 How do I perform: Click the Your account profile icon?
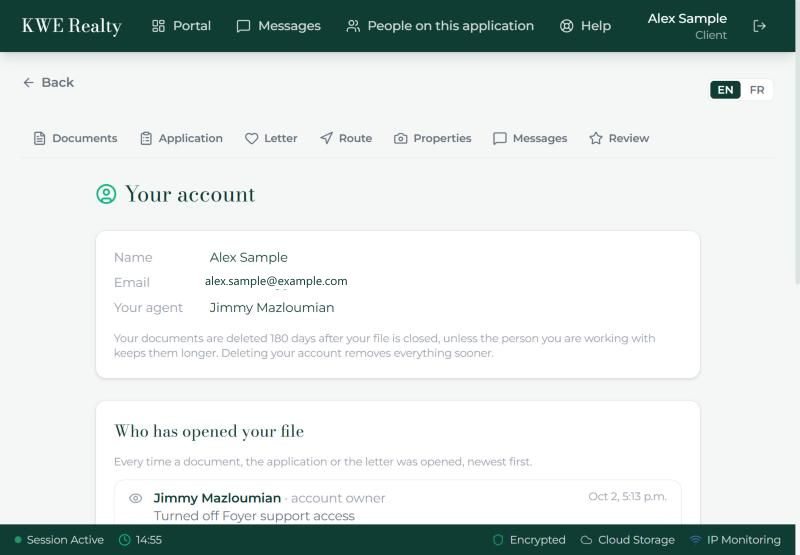106,194
